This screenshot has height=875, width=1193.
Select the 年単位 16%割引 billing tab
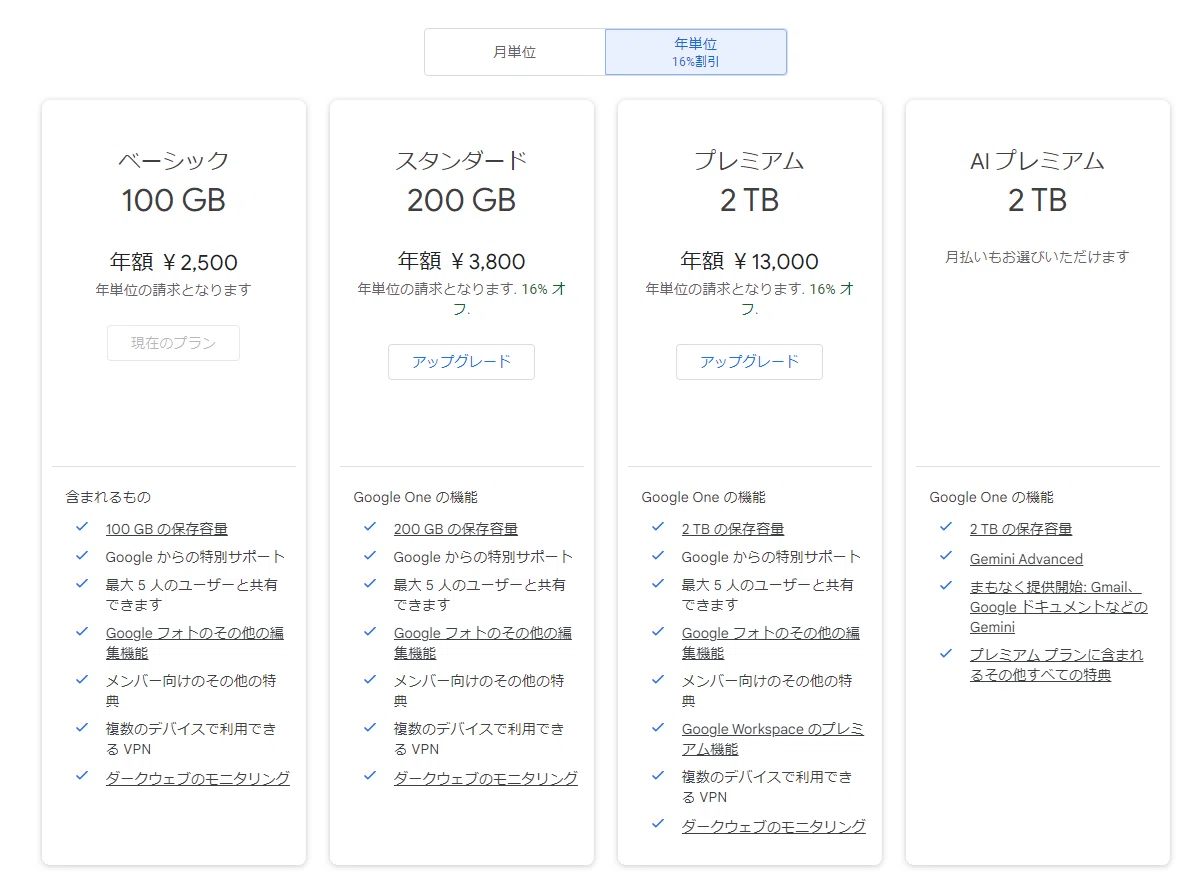695,52
